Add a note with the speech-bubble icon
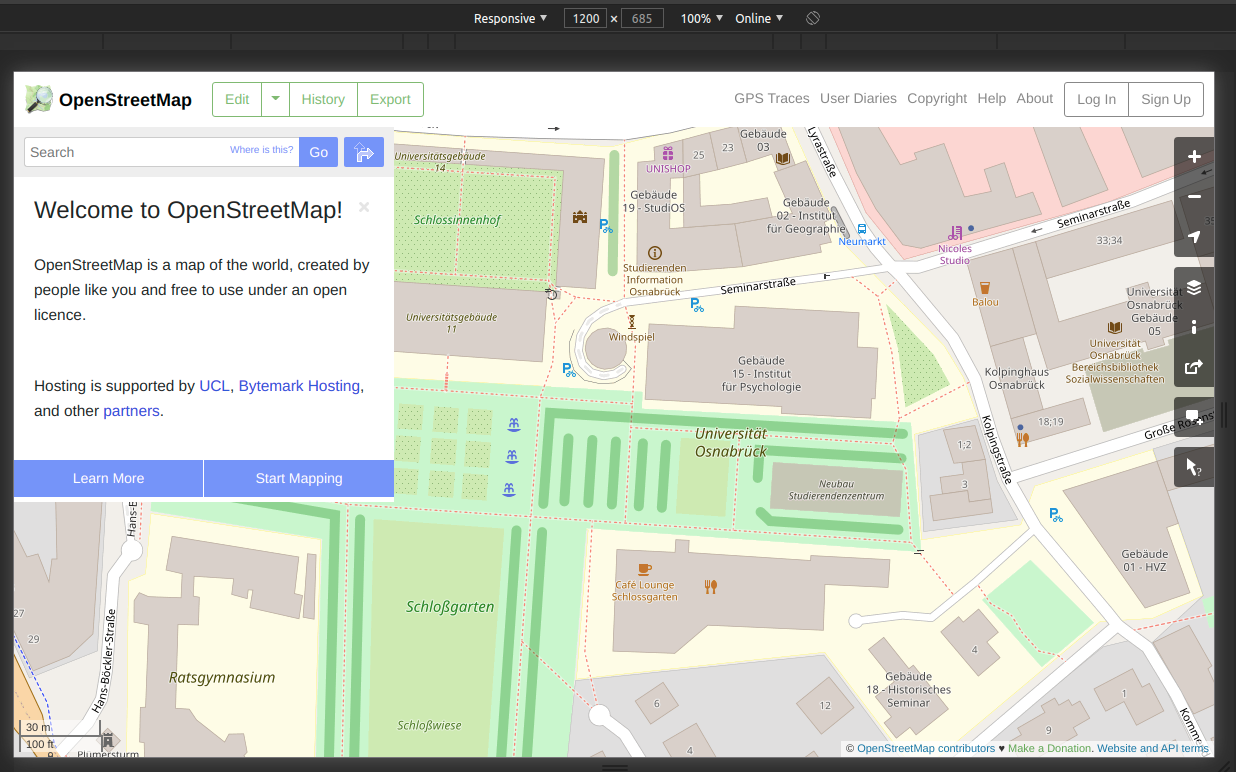The width and height of the screenshot is (1236, 772). coord(1194,417)
